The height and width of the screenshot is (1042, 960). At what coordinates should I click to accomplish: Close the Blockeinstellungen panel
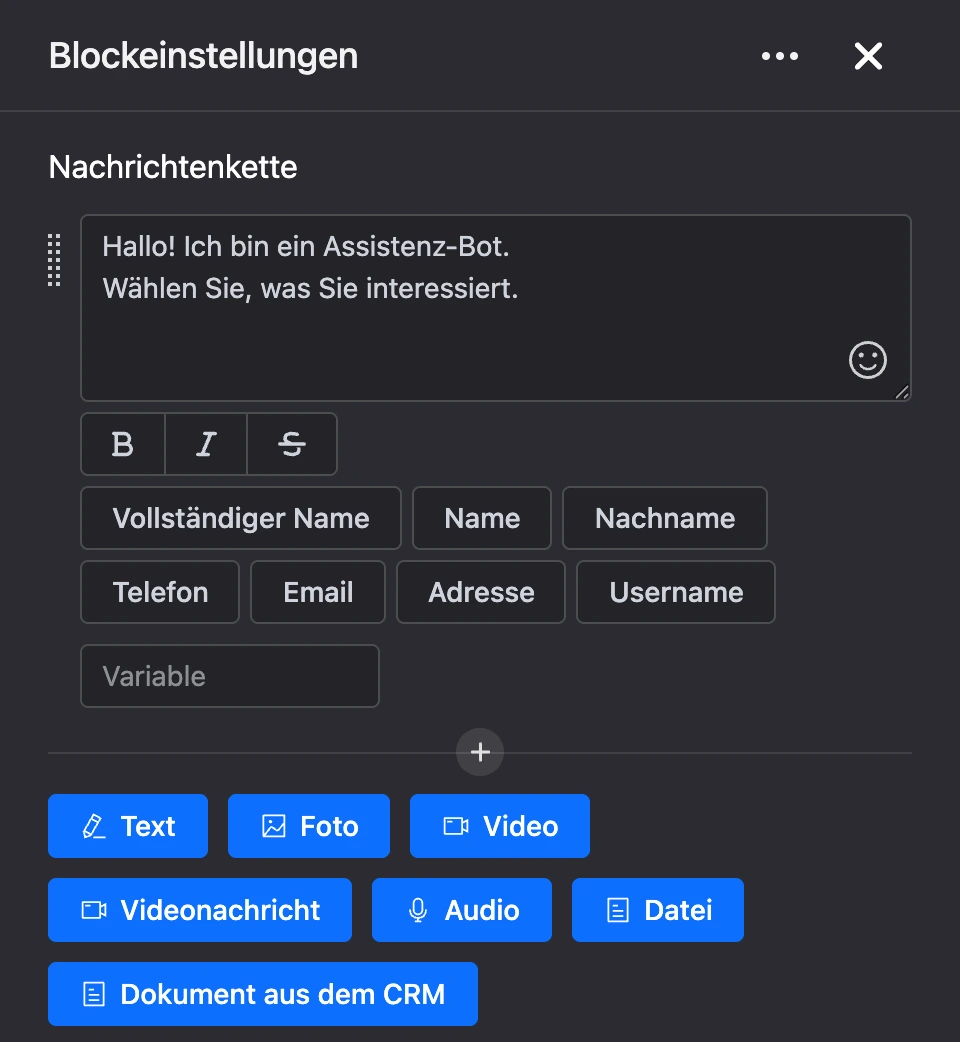pyautogui.click(x=868, y=56)
